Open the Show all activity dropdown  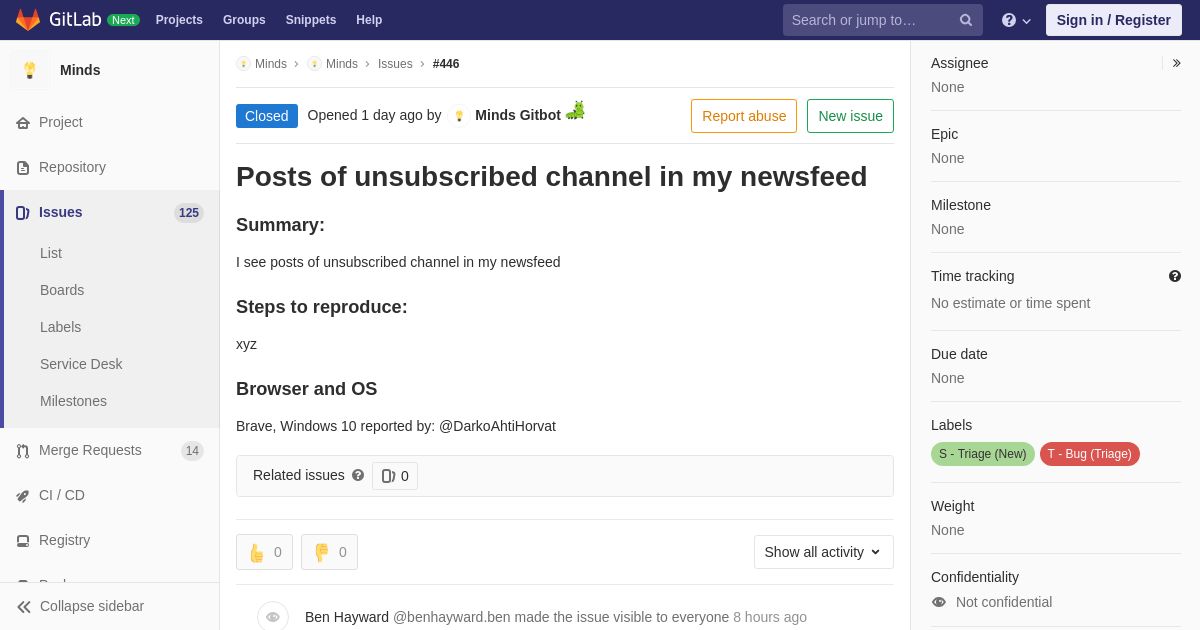coord(824,552)
